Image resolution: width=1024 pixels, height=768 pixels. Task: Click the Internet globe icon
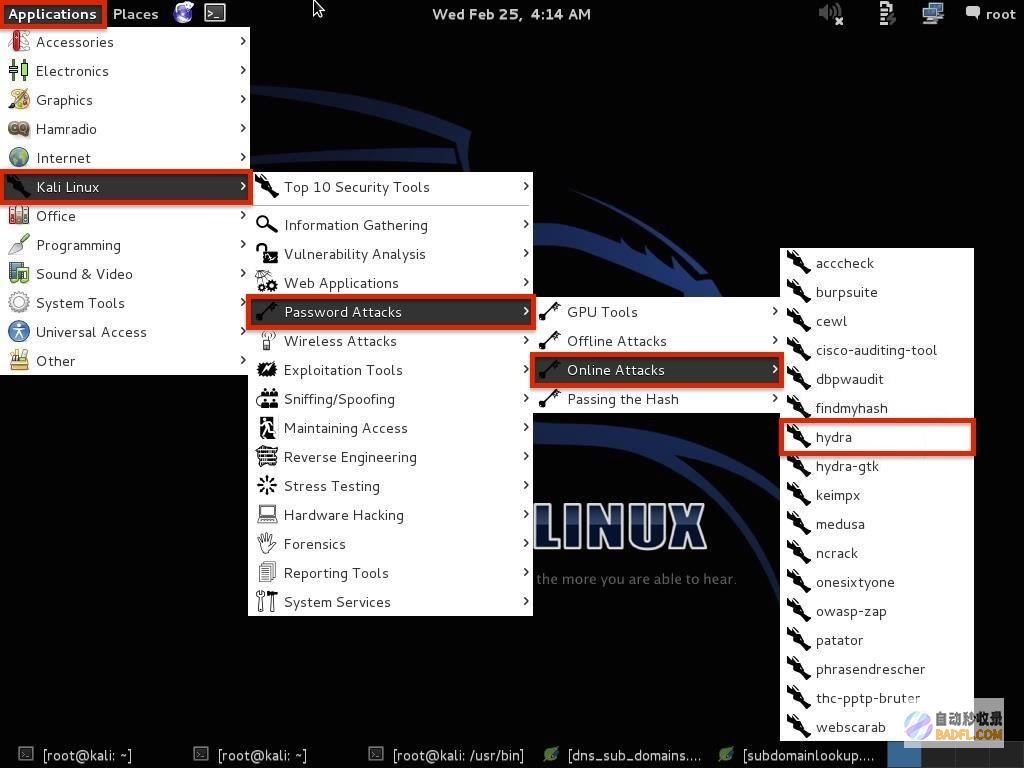tap(18, 157)
